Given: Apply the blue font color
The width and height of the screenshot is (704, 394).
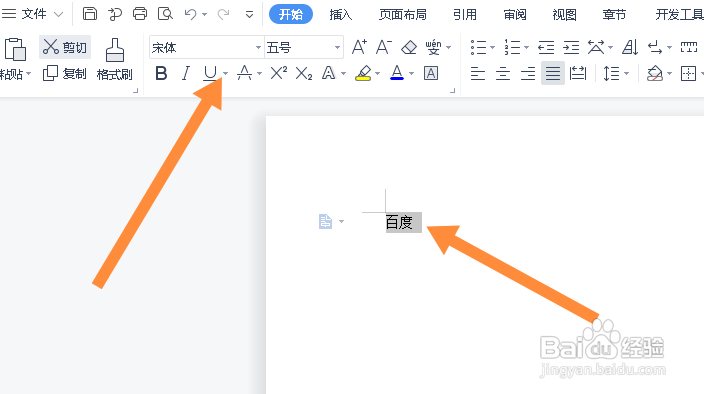Looking at the screenshot, I should [x=397, y=73].
